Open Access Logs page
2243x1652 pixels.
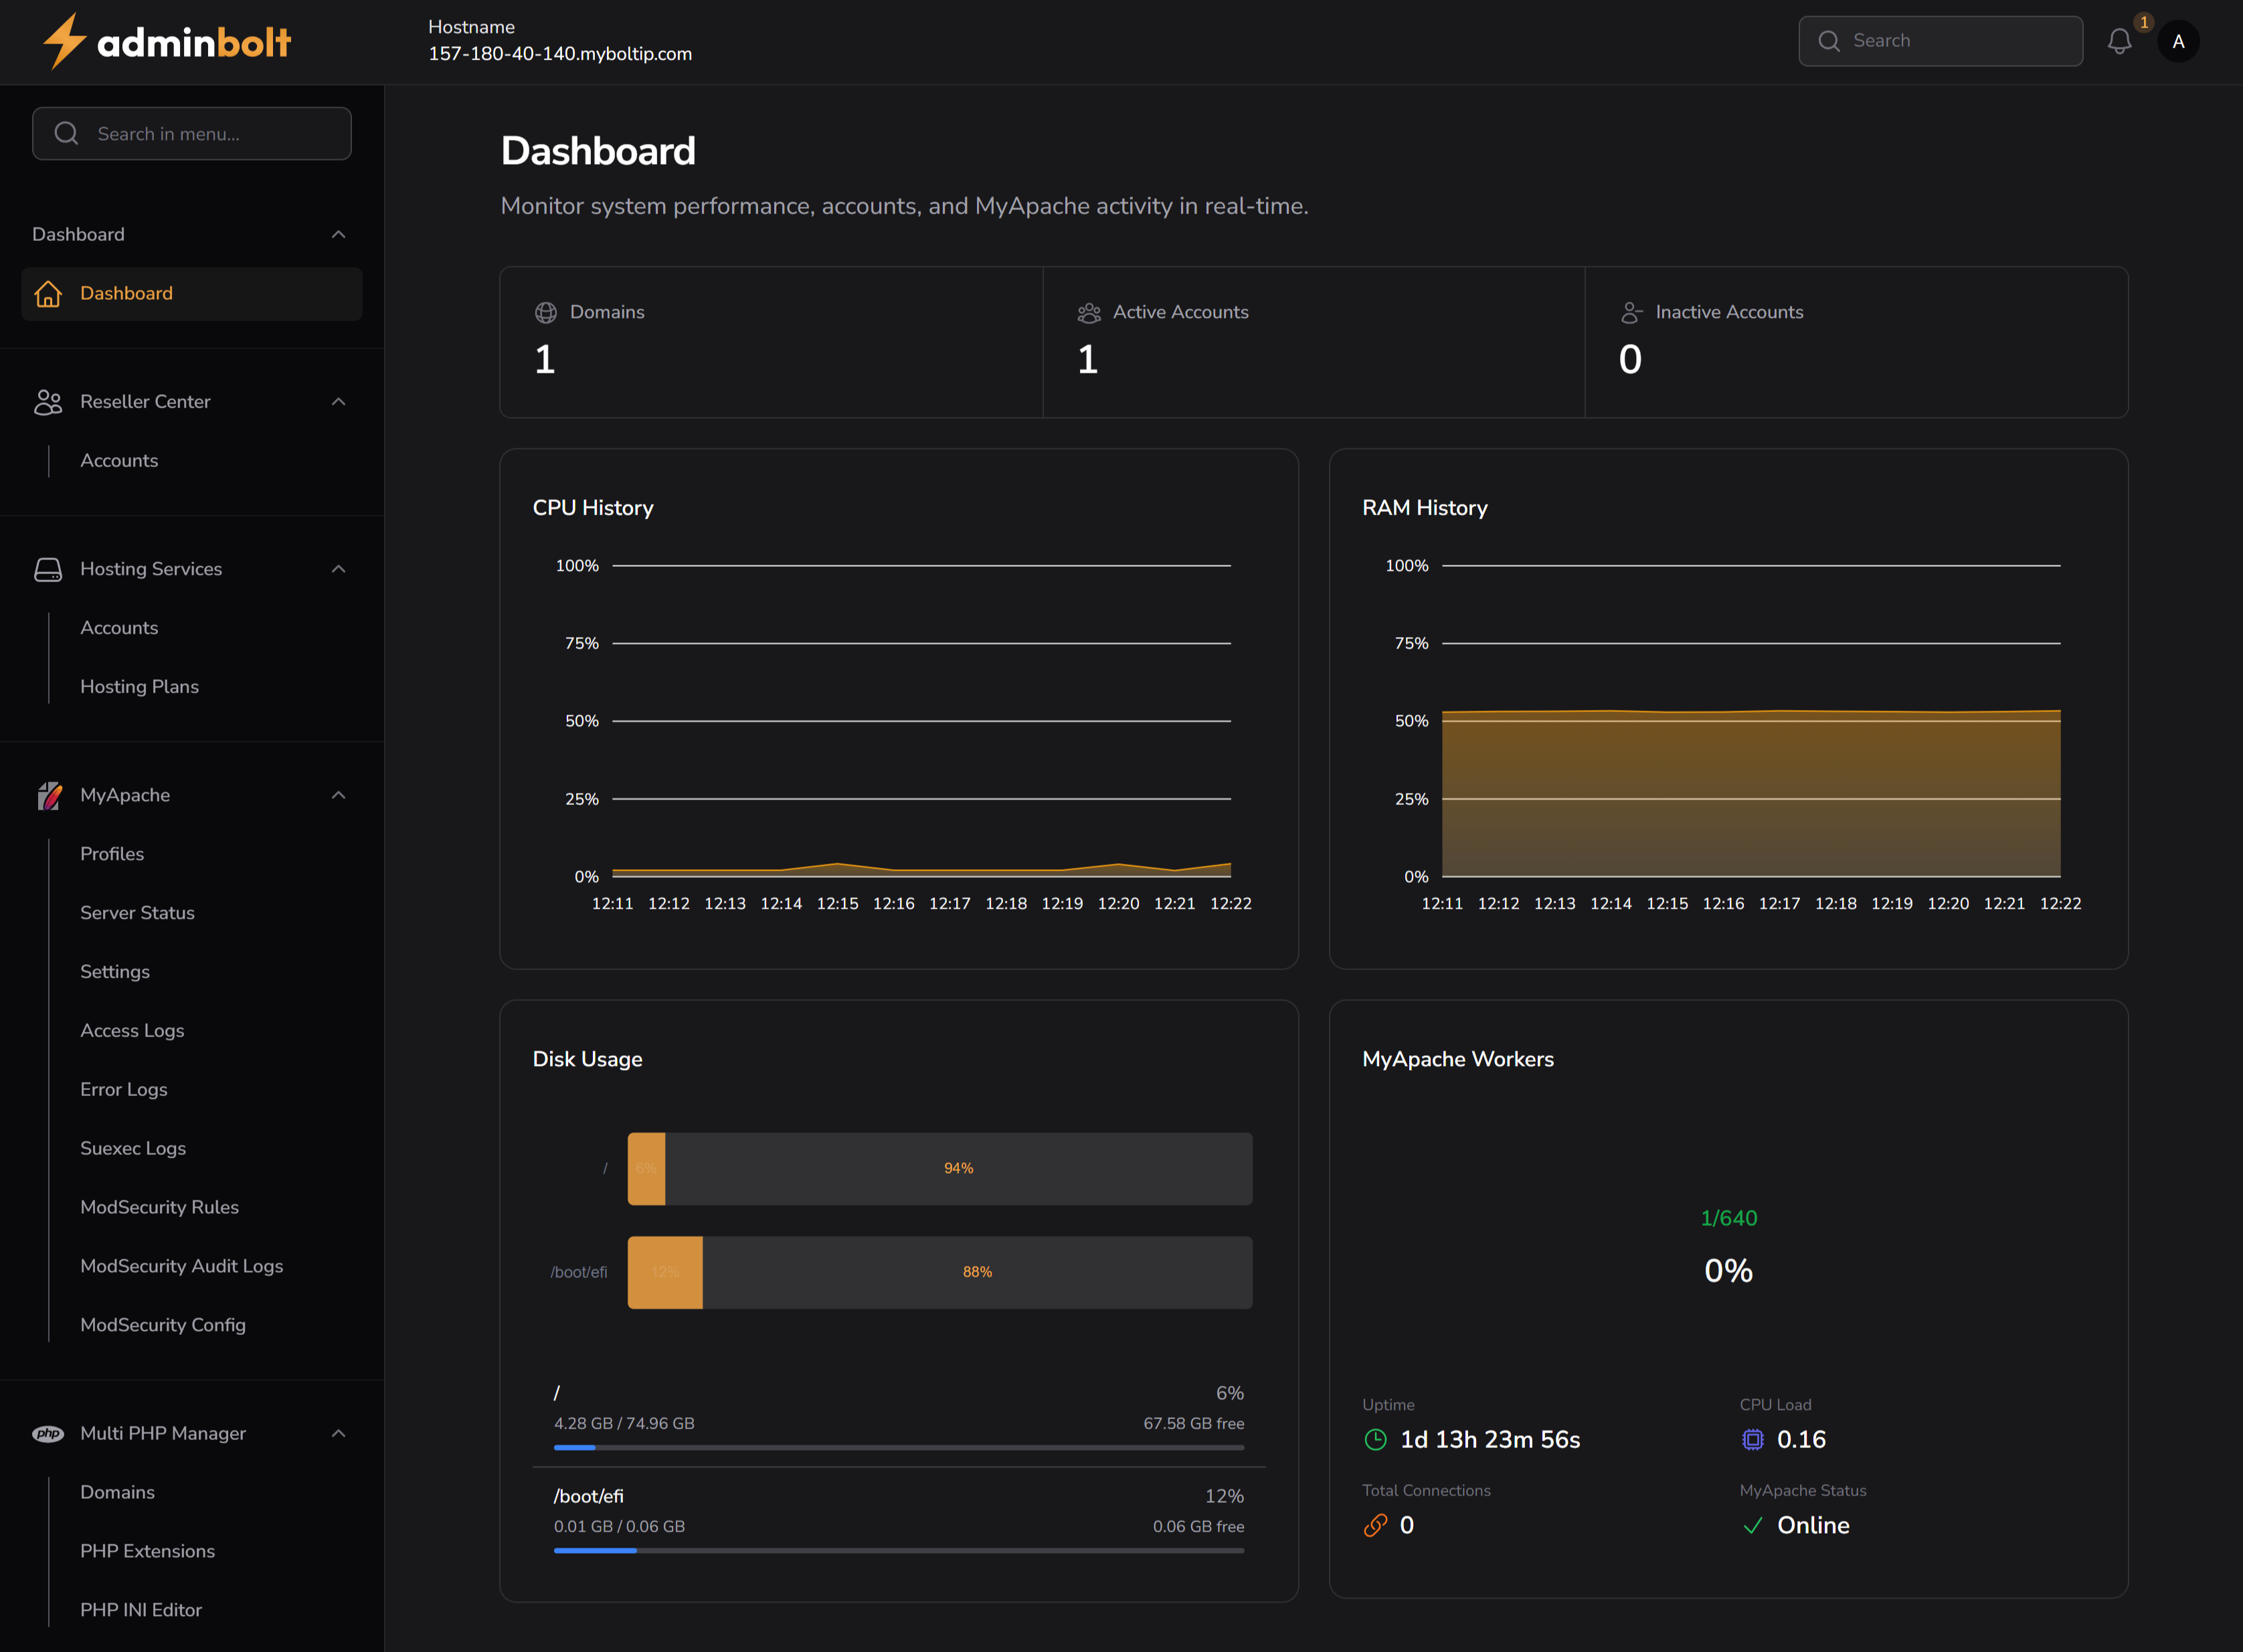(132, 1030)
